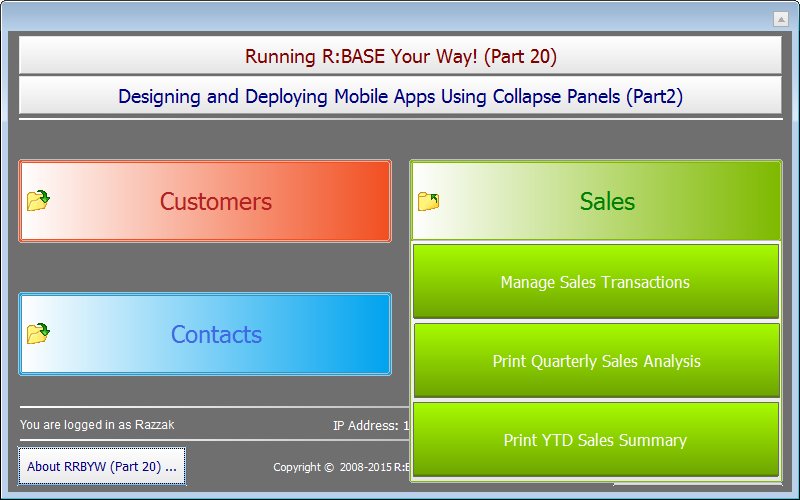Click the folder icon on Contacts panel
Image resolution: width=800 pixels, height=500 pixels.
(x=38, y=334)
